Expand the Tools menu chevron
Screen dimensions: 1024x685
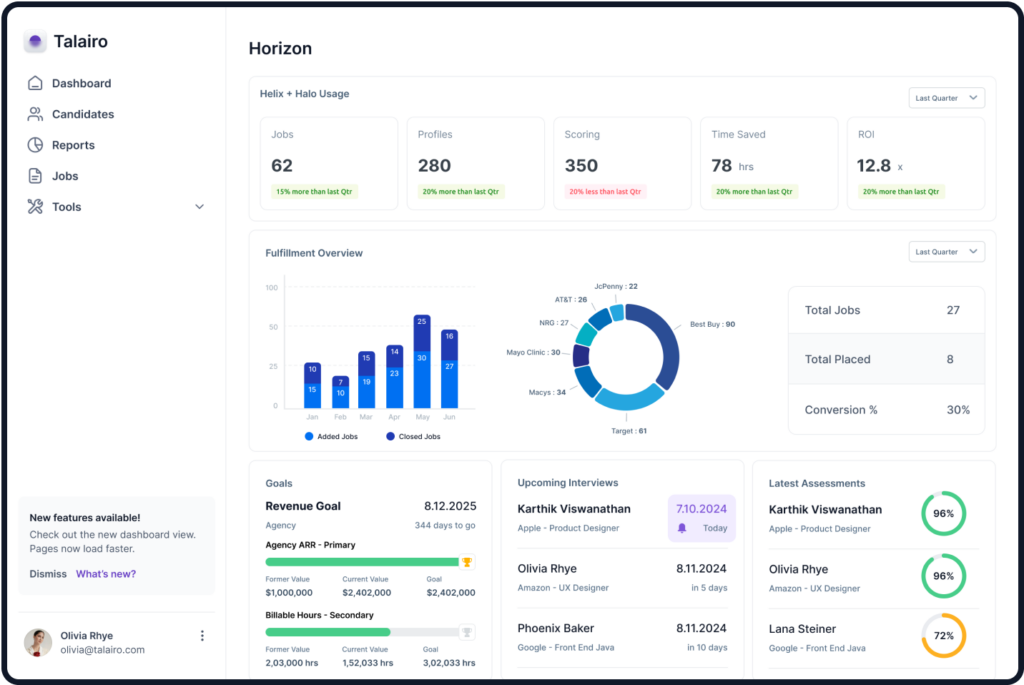coord(199,207)
